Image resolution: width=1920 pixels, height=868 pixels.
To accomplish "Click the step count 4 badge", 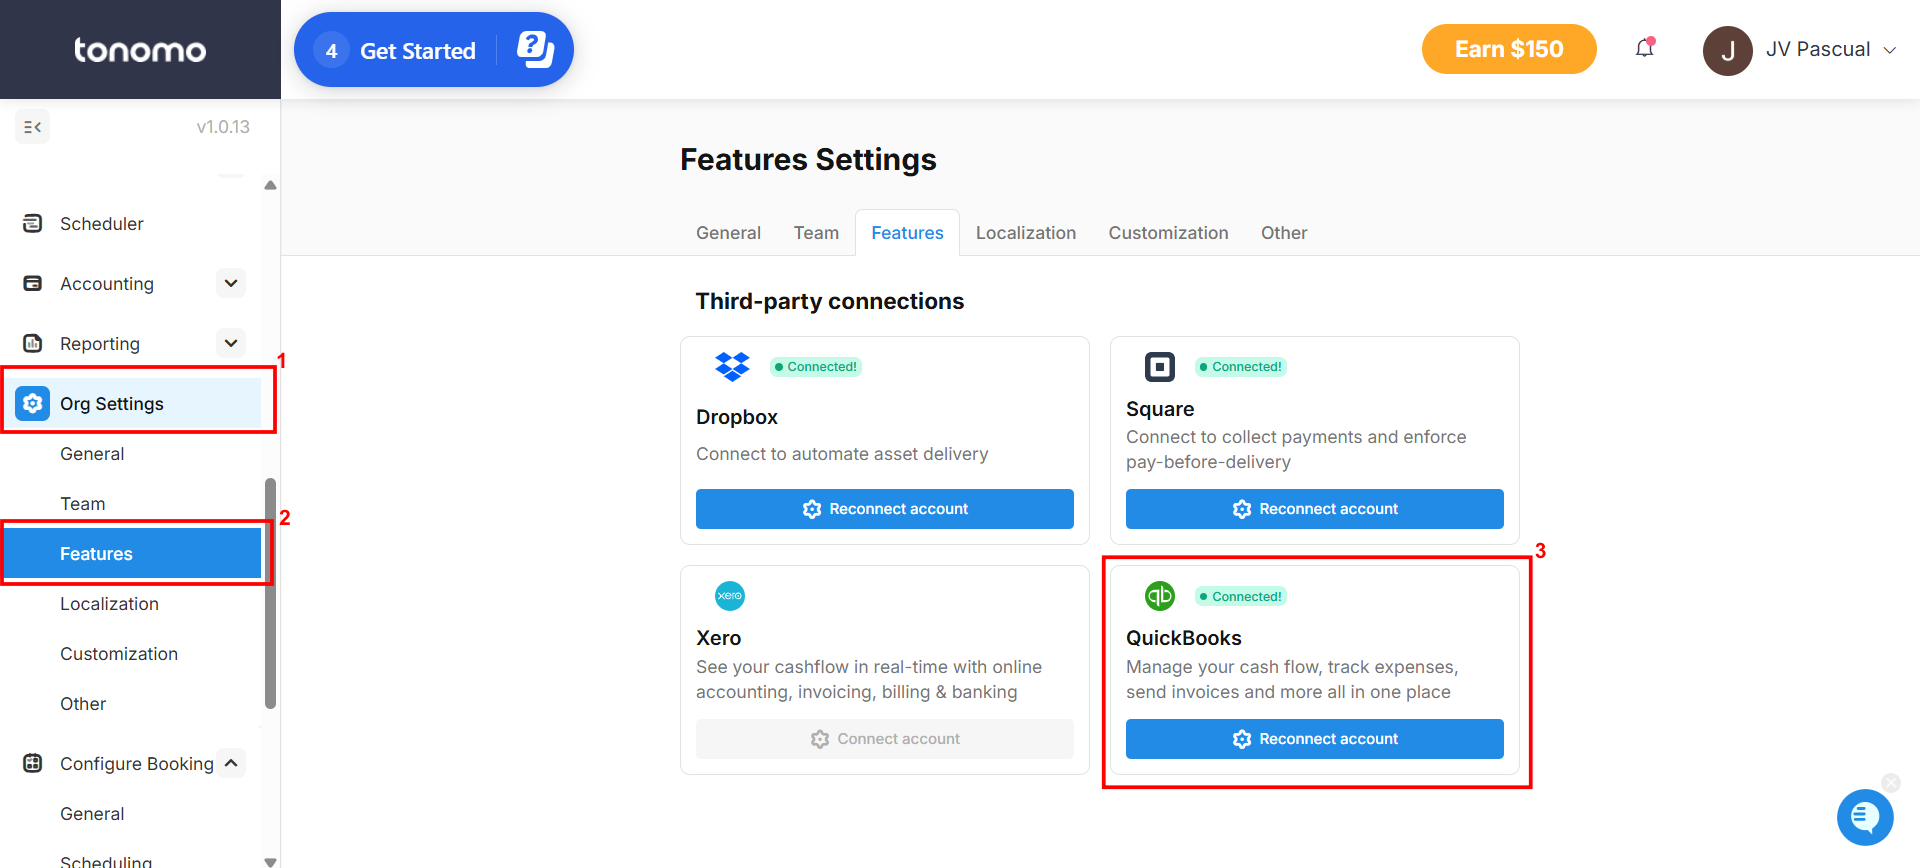I will coord(331,50).
